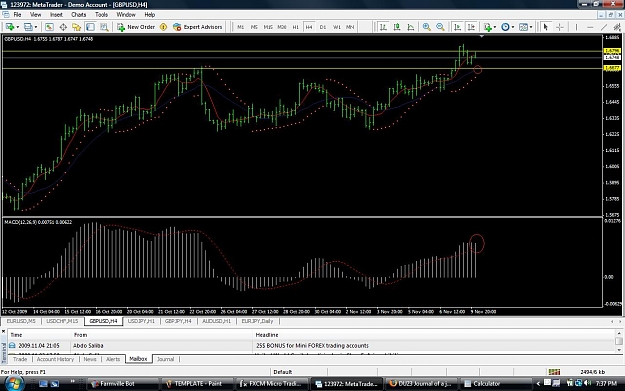Open the Navigator panel with the star-folder icon
The height and width of the screenshot is (391, 625).
tap(77, 27)
